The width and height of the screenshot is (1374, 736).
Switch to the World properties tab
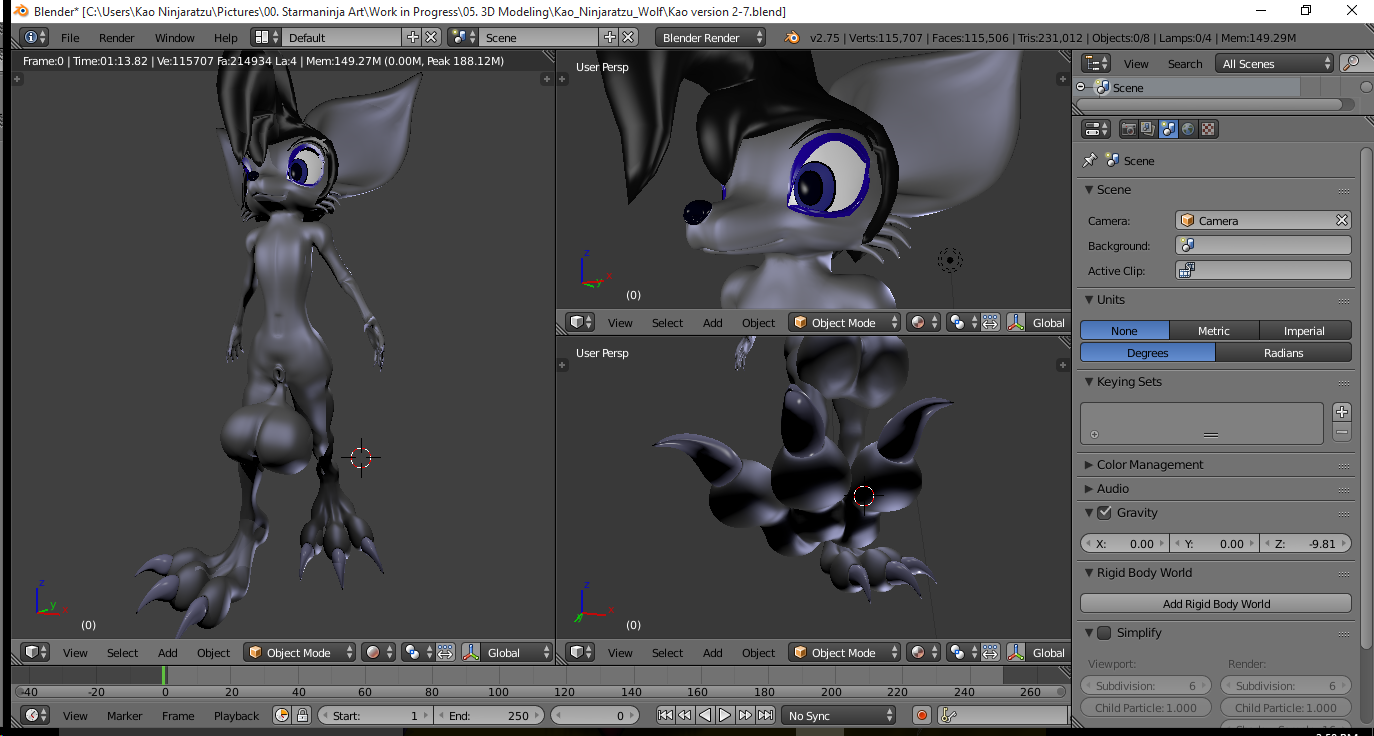[x=1188, y=129]
